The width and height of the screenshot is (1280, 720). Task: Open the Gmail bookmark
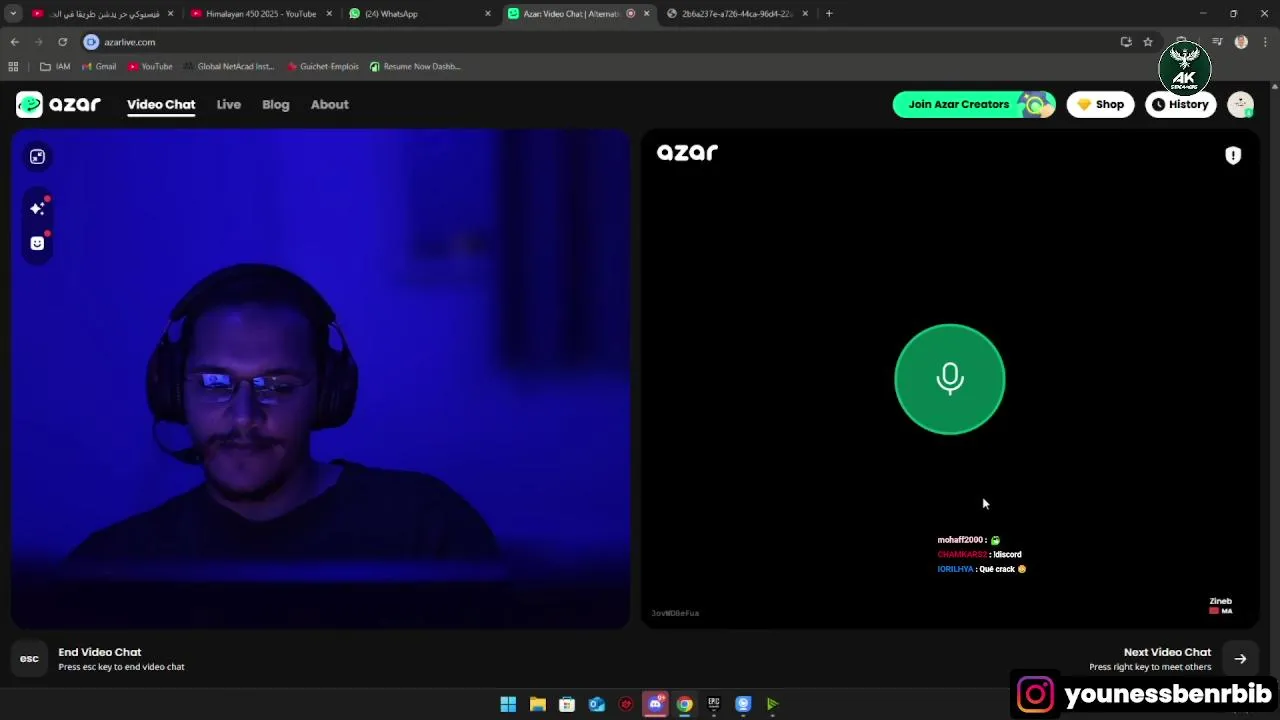tap(99, 66)
